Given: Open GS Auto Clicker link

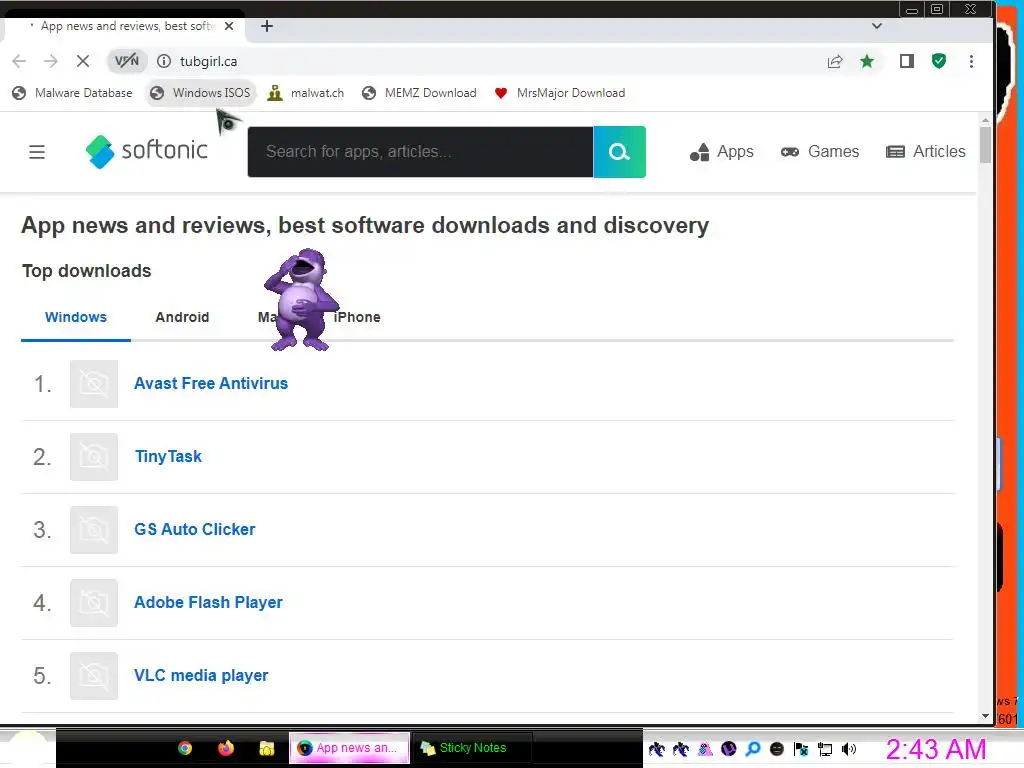Looking at the screenshot, I should (195, 529).
